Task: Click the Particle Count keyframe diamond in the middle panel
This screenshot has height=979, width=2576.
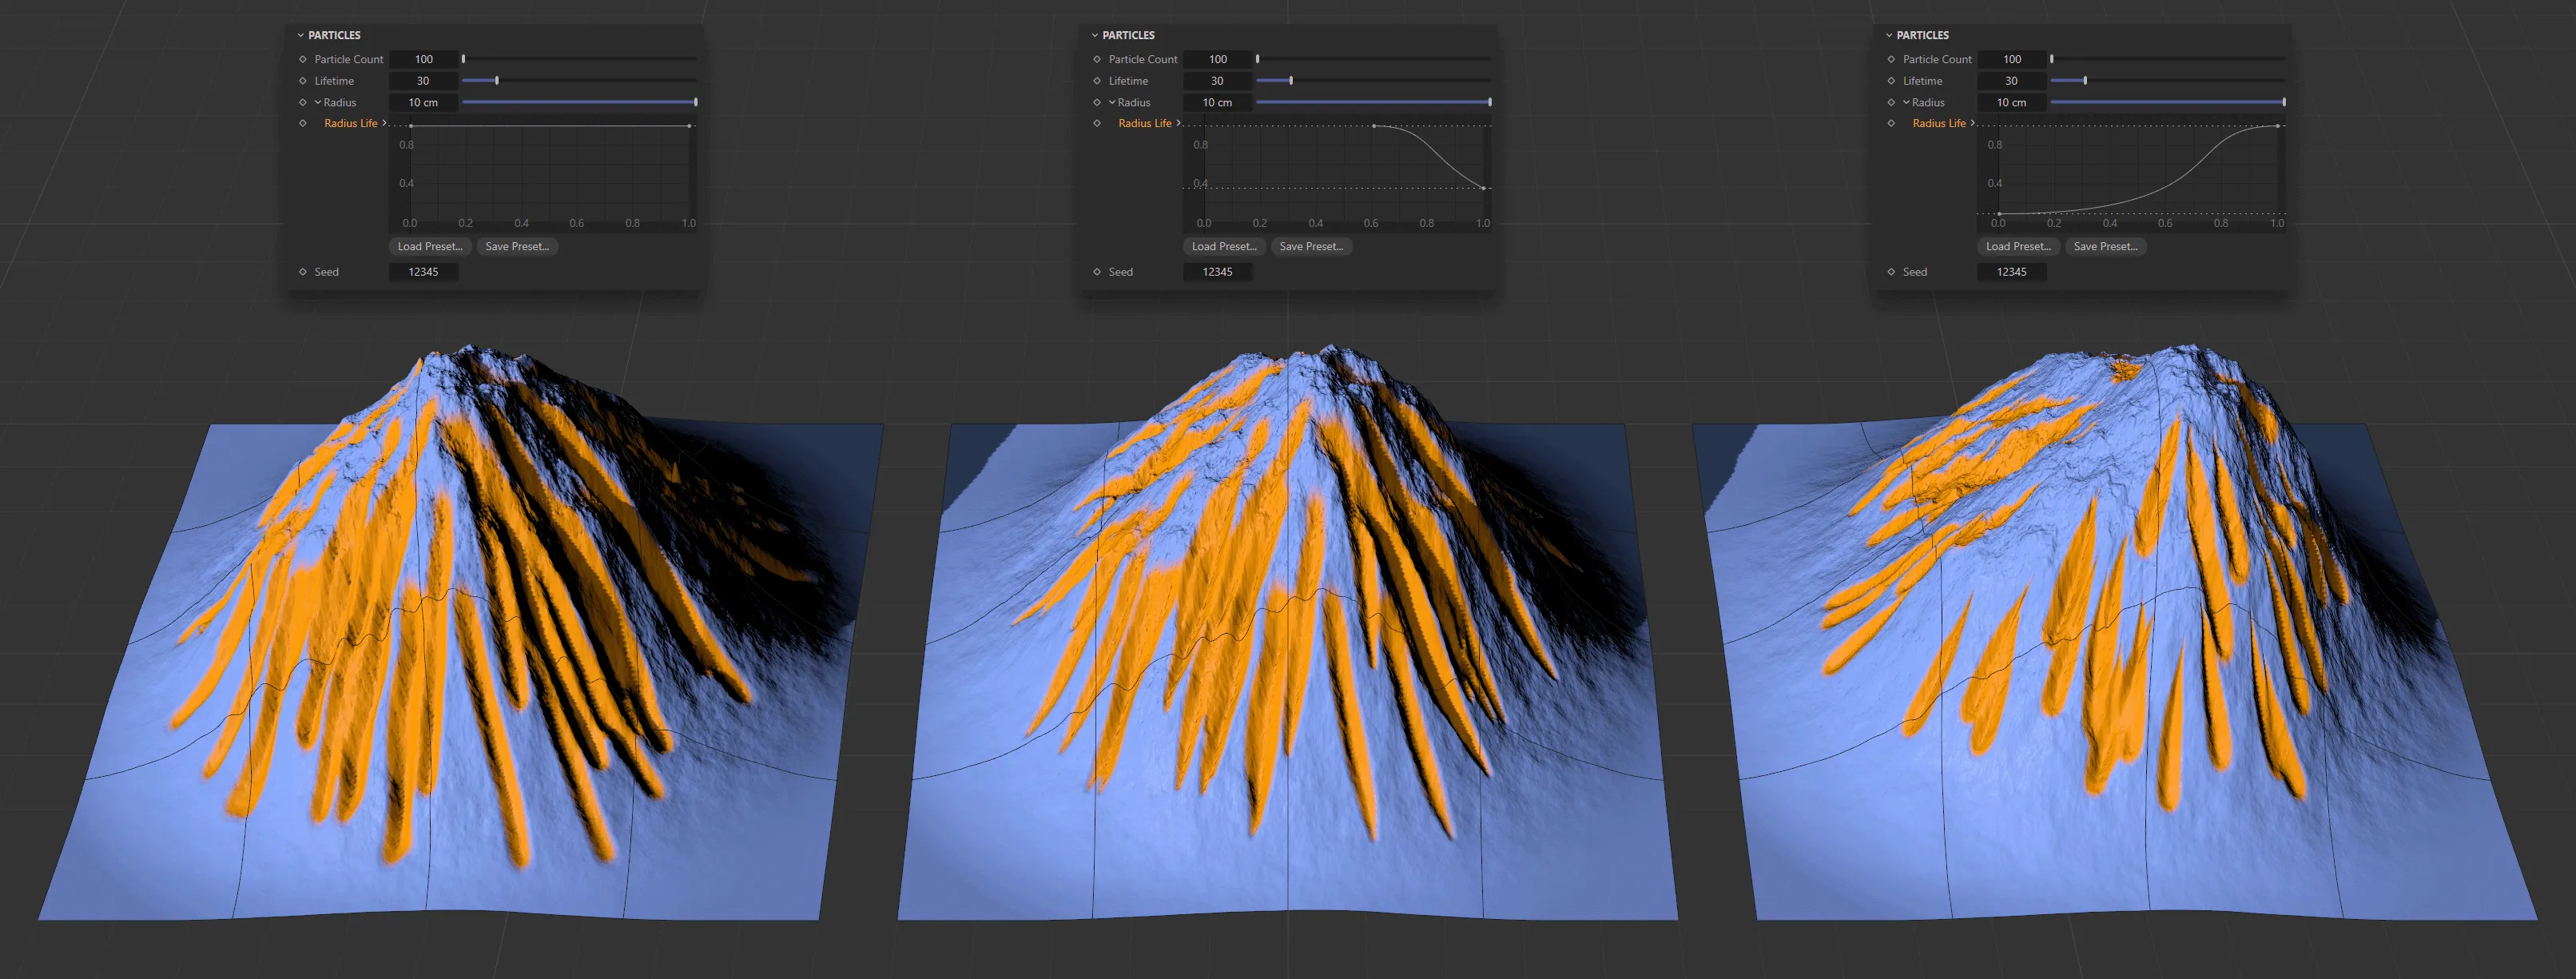Action: tap(1096, 59)
